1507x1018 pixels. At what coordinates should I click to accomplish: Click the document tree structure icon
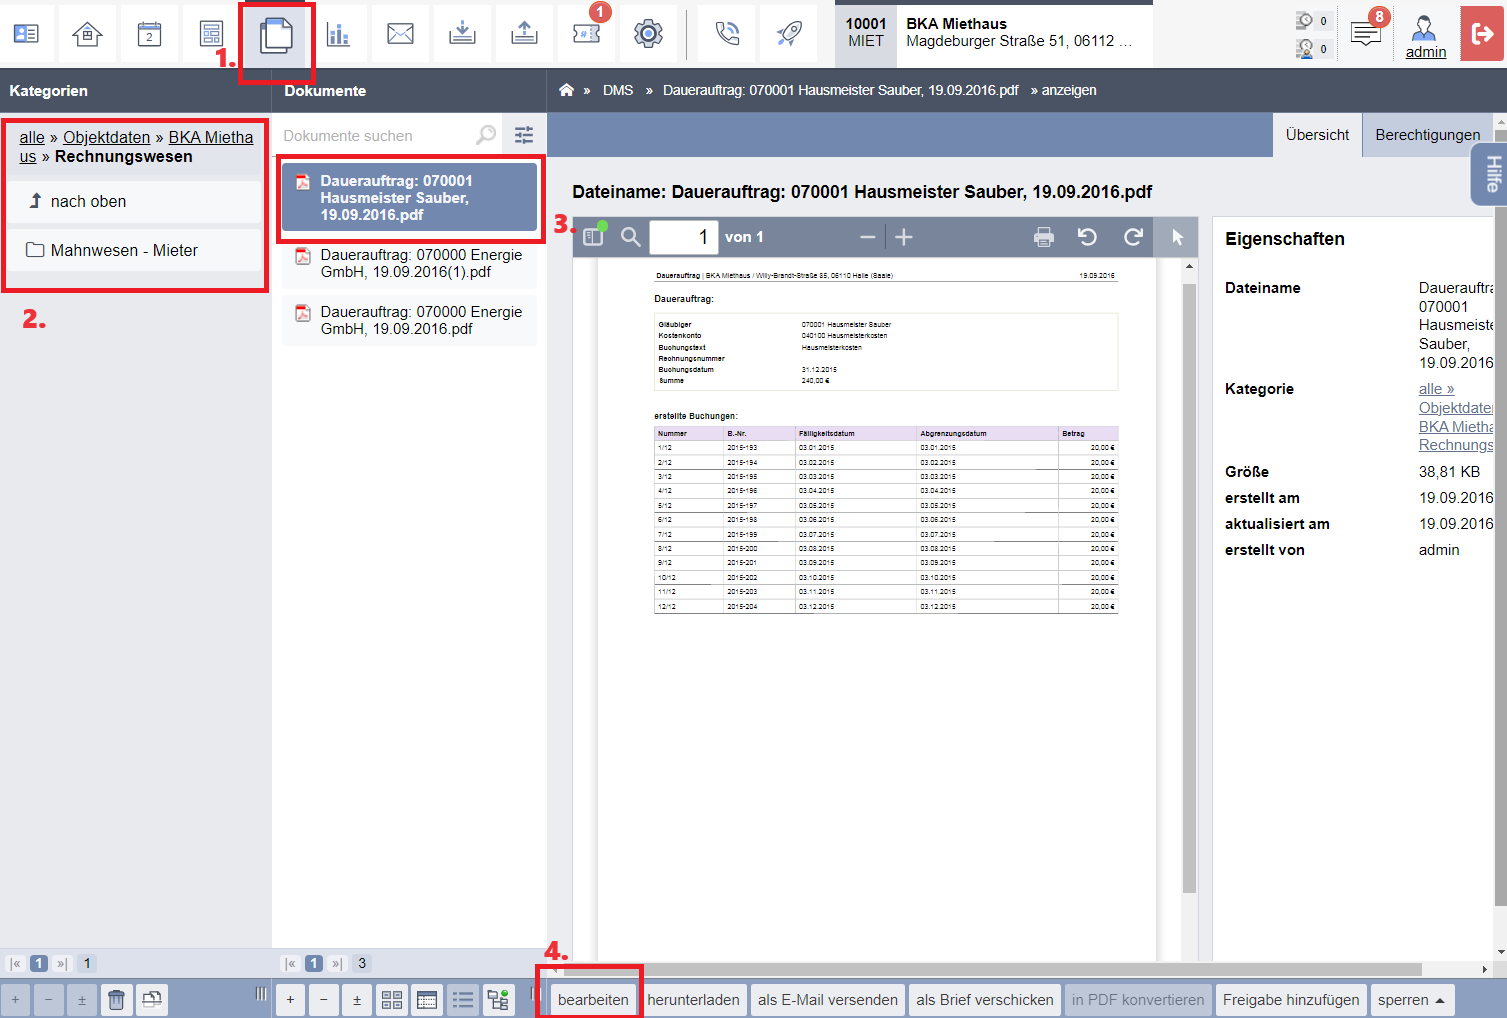[x=497, y=1000]
